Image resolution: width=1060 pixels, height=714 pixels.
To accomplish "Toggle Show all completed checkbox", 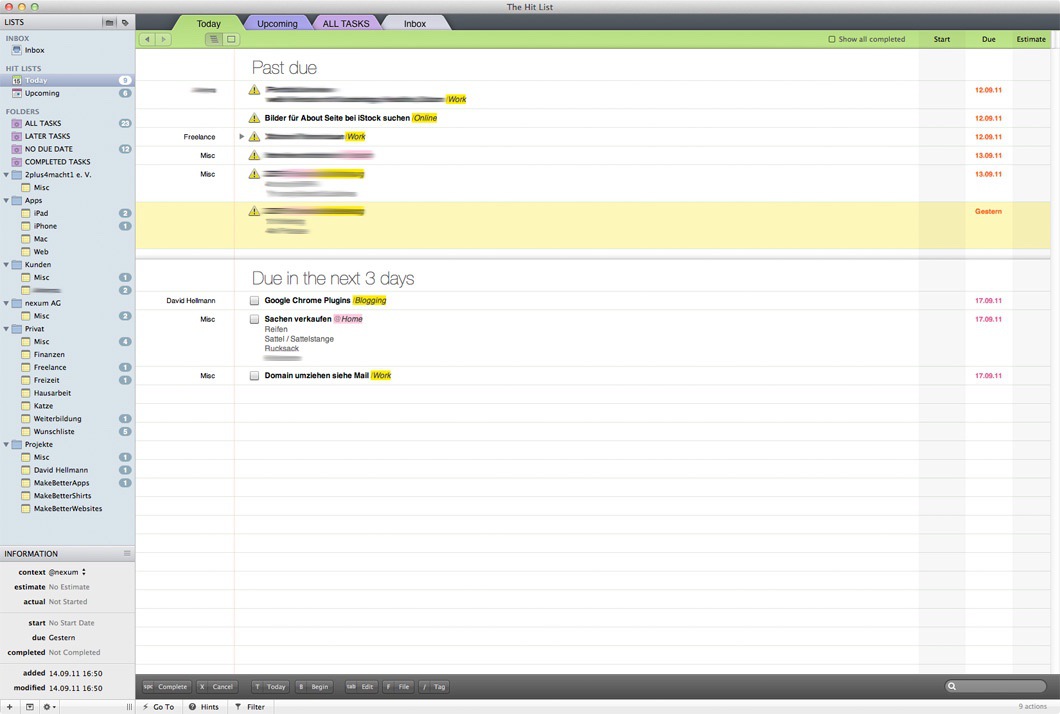I will (832, 39).
